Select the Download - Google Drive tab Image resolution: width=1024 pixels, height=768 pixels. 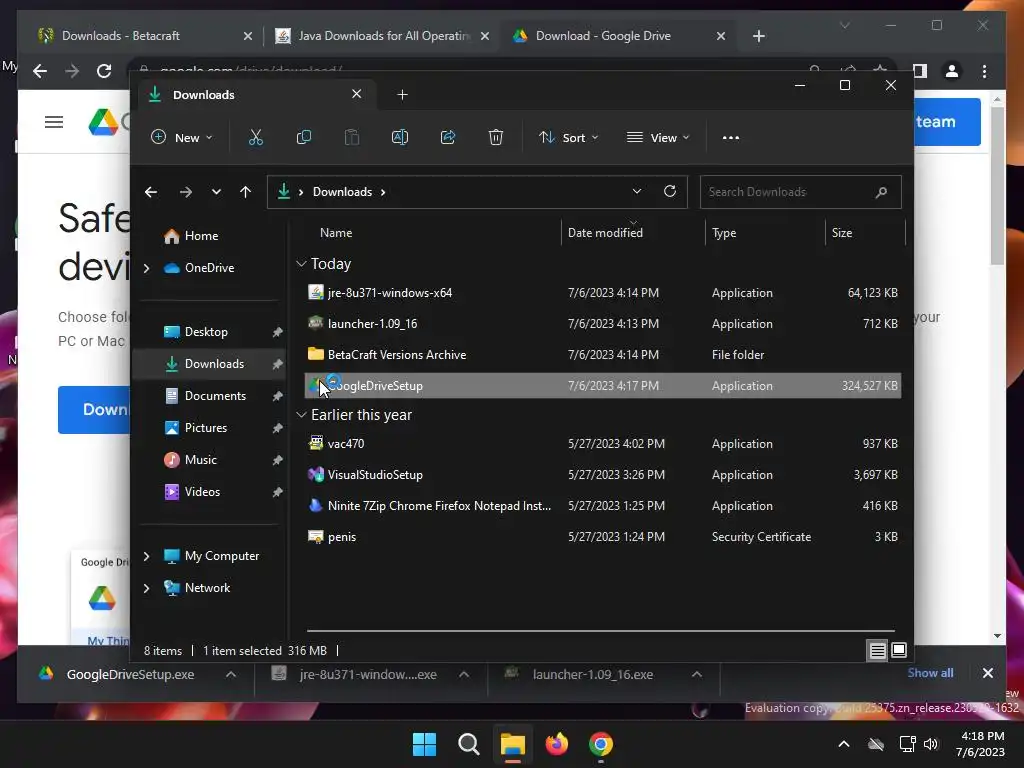pyautogui.click(x=619, y=36)
